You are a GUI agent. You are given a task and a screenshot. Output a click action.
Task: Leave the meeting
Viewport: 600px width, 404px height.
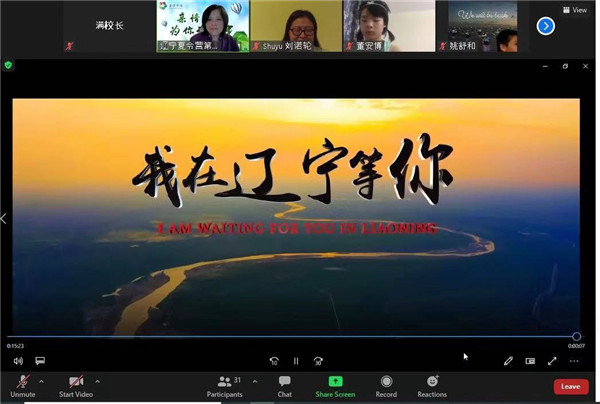571,386
